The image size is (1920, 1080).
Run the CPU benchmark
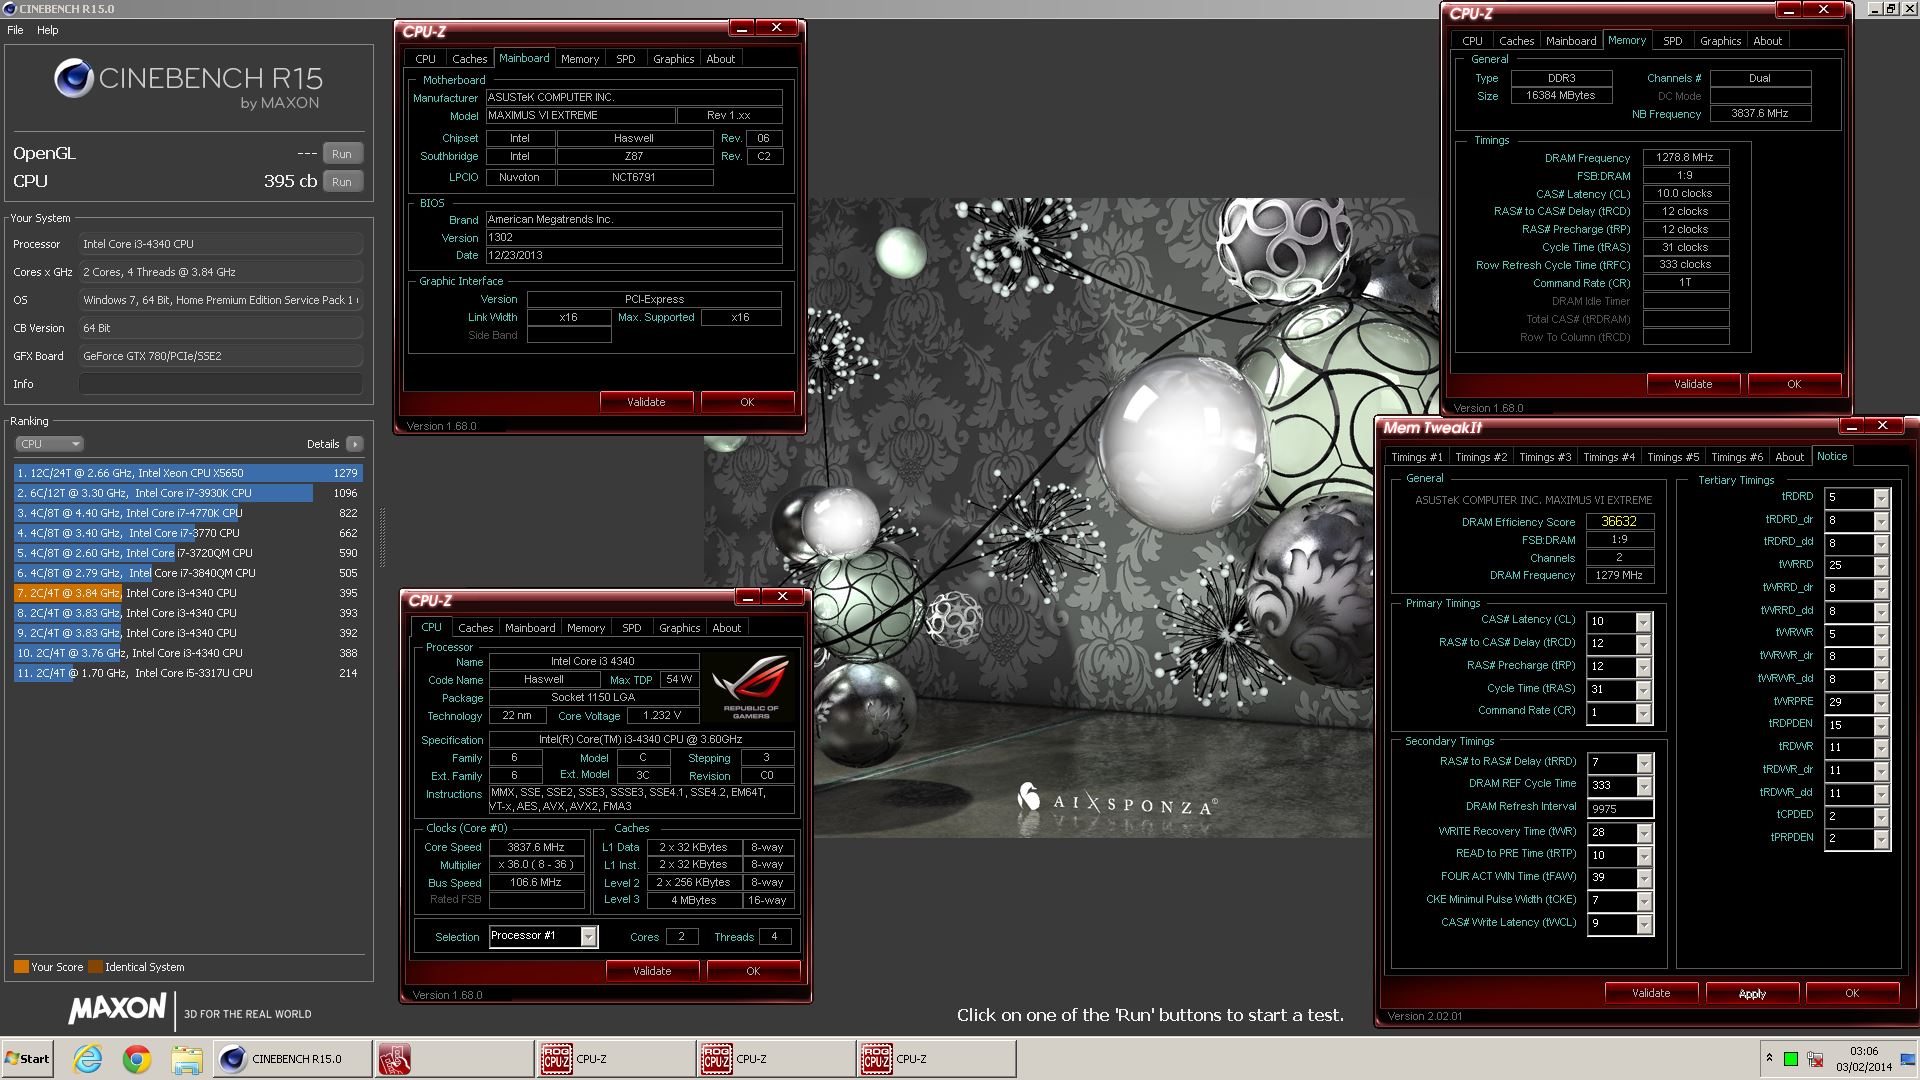coord(342,182)
